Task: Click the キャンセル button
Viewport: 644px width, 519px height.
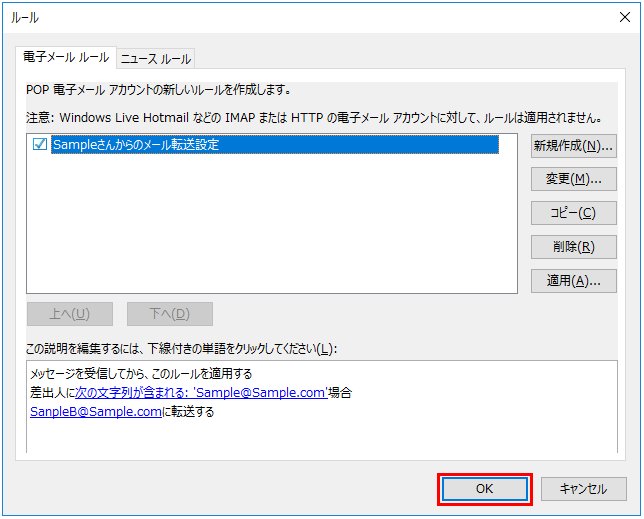Action: [584, 489]
